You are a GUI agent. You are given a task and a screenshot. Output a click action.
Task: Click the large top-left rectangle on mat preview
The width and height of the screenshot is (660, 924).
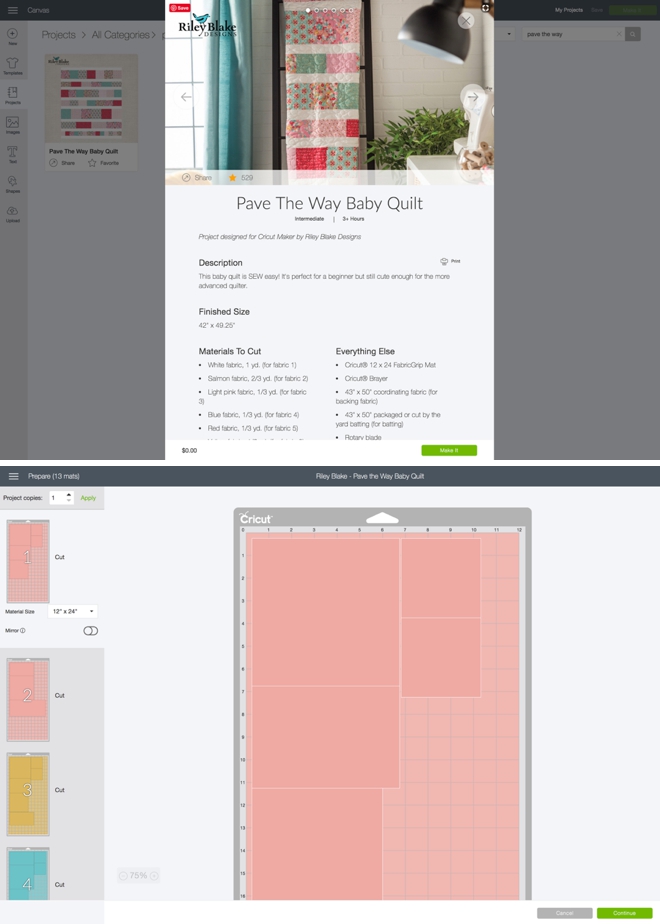coord(325,612)
